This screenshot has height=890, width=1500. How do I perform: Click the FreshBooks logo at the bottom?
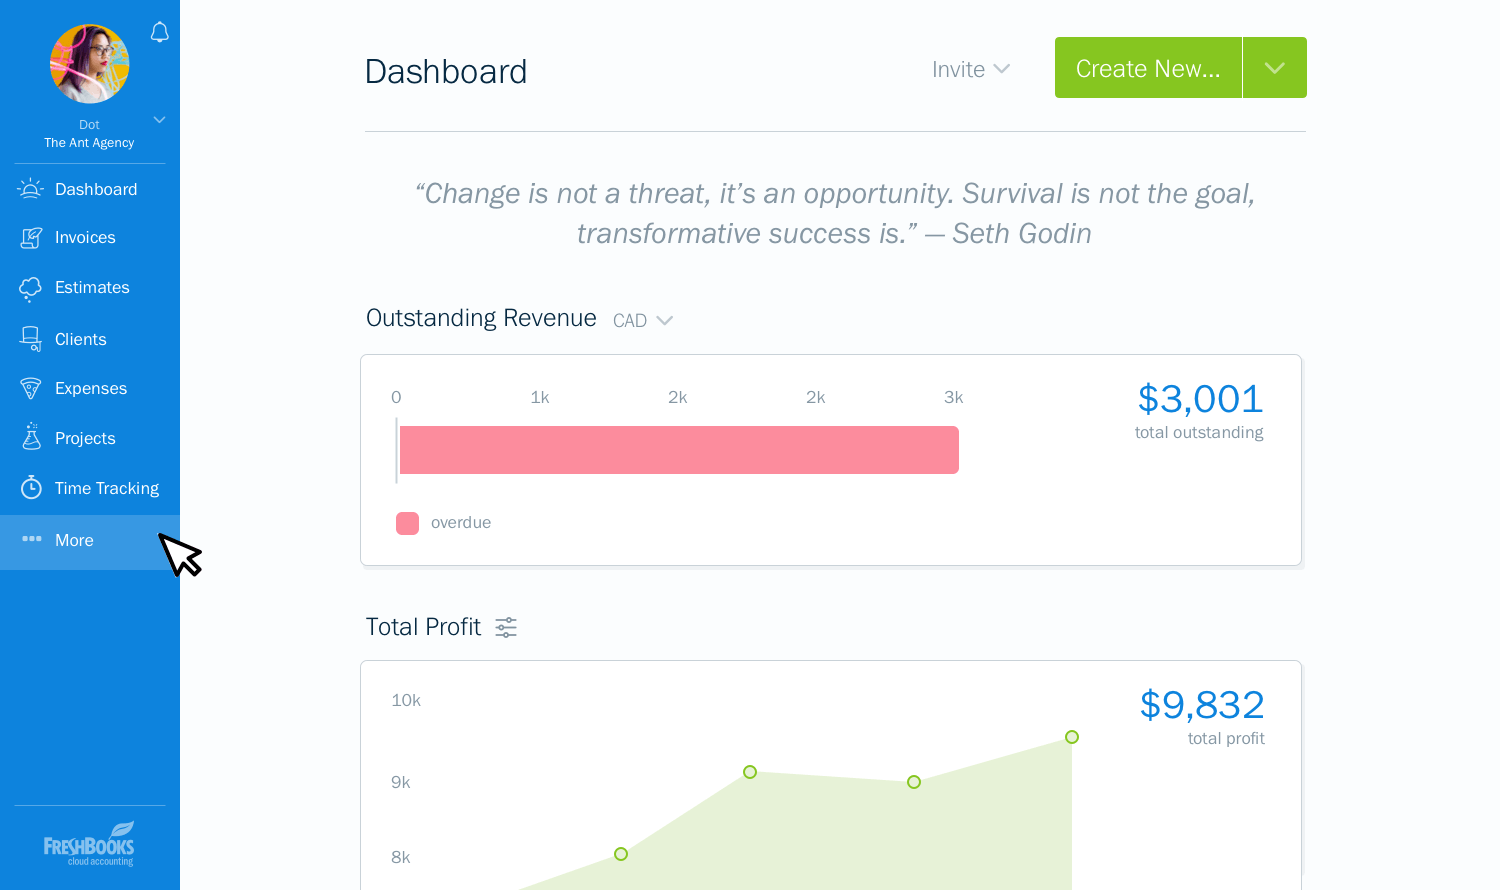(x=89, y=843)
